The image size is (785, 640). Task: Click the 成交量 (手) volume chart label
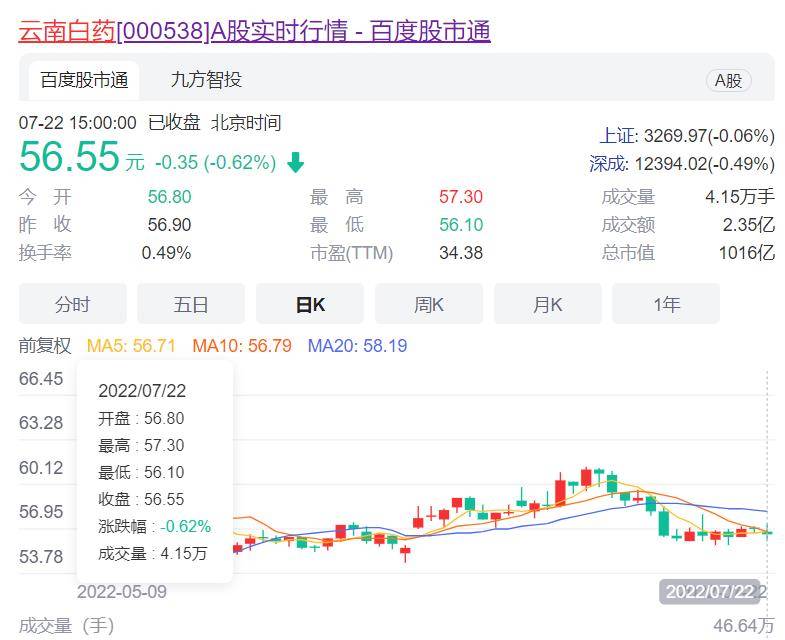(67, 625)
